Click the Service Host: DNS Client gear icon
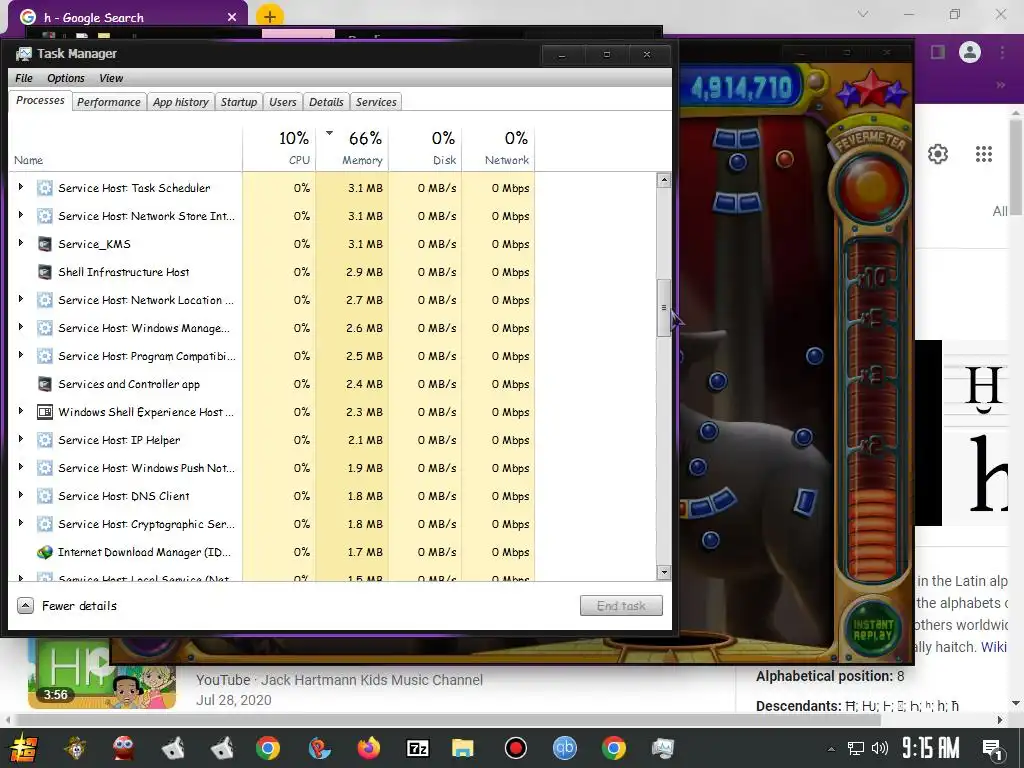Screen dimensions: 1024x768 click(x=44, y=496)
